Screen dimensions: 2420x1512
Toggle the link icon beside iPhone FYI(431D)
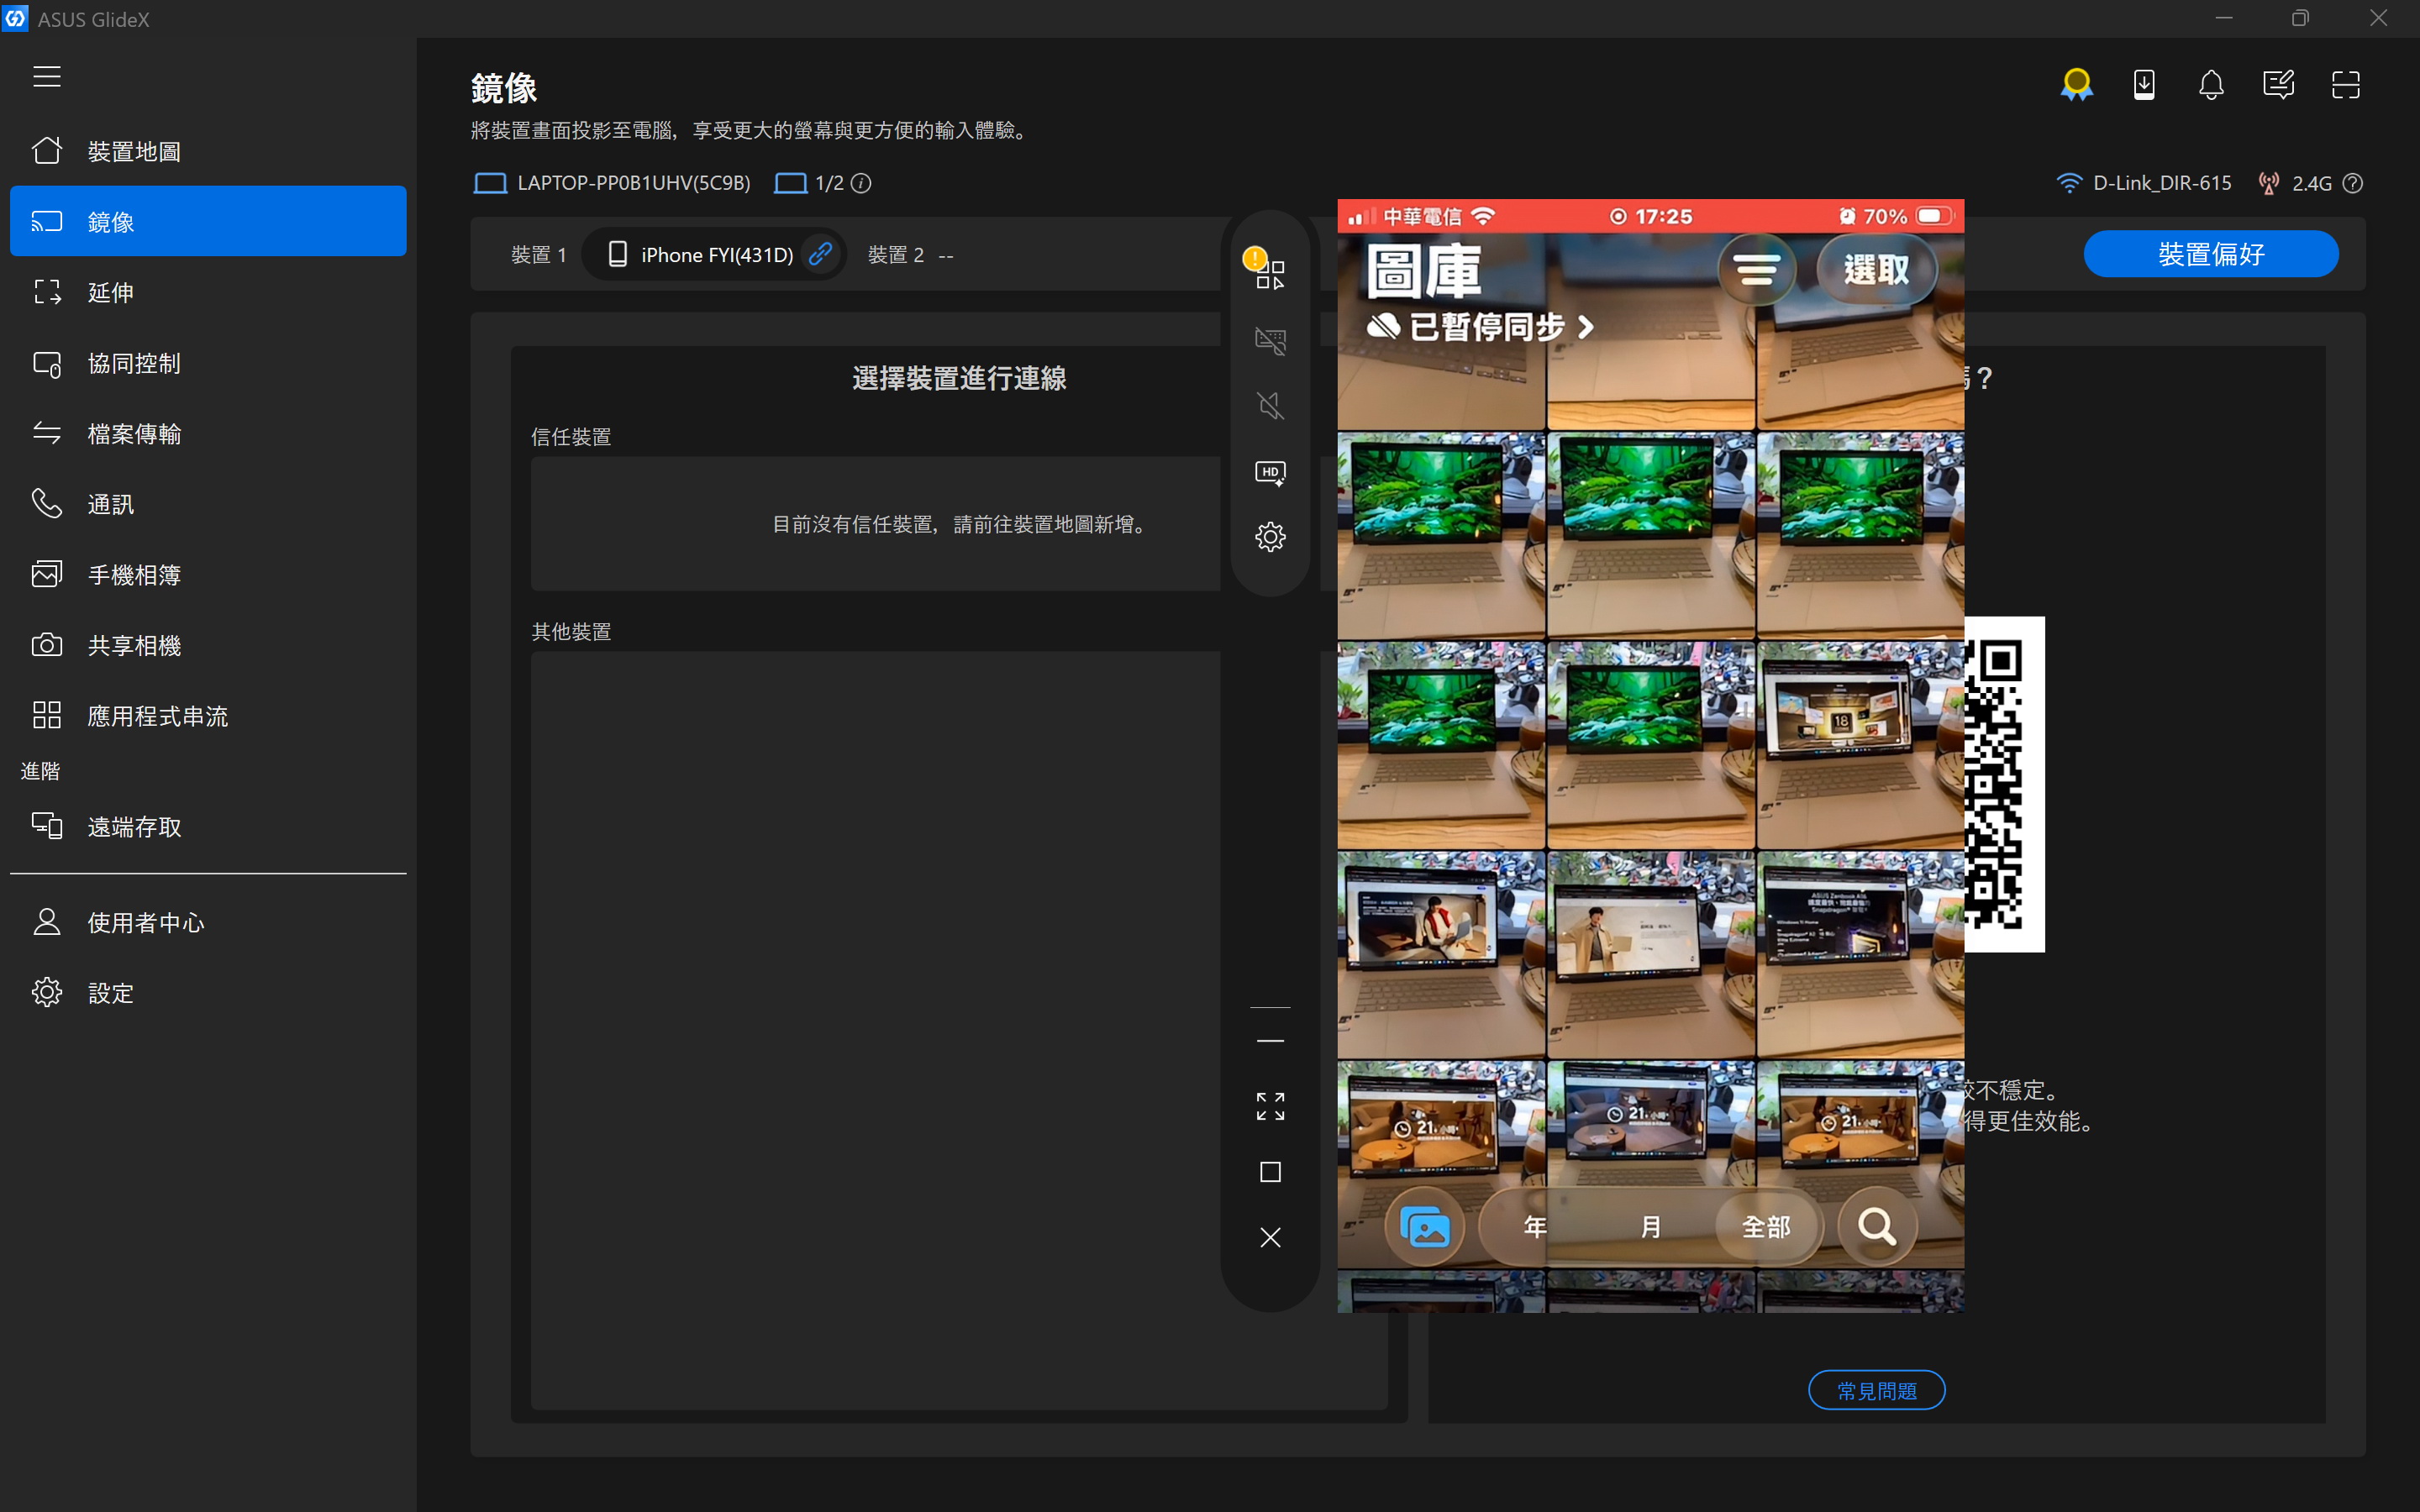(820, 254)
